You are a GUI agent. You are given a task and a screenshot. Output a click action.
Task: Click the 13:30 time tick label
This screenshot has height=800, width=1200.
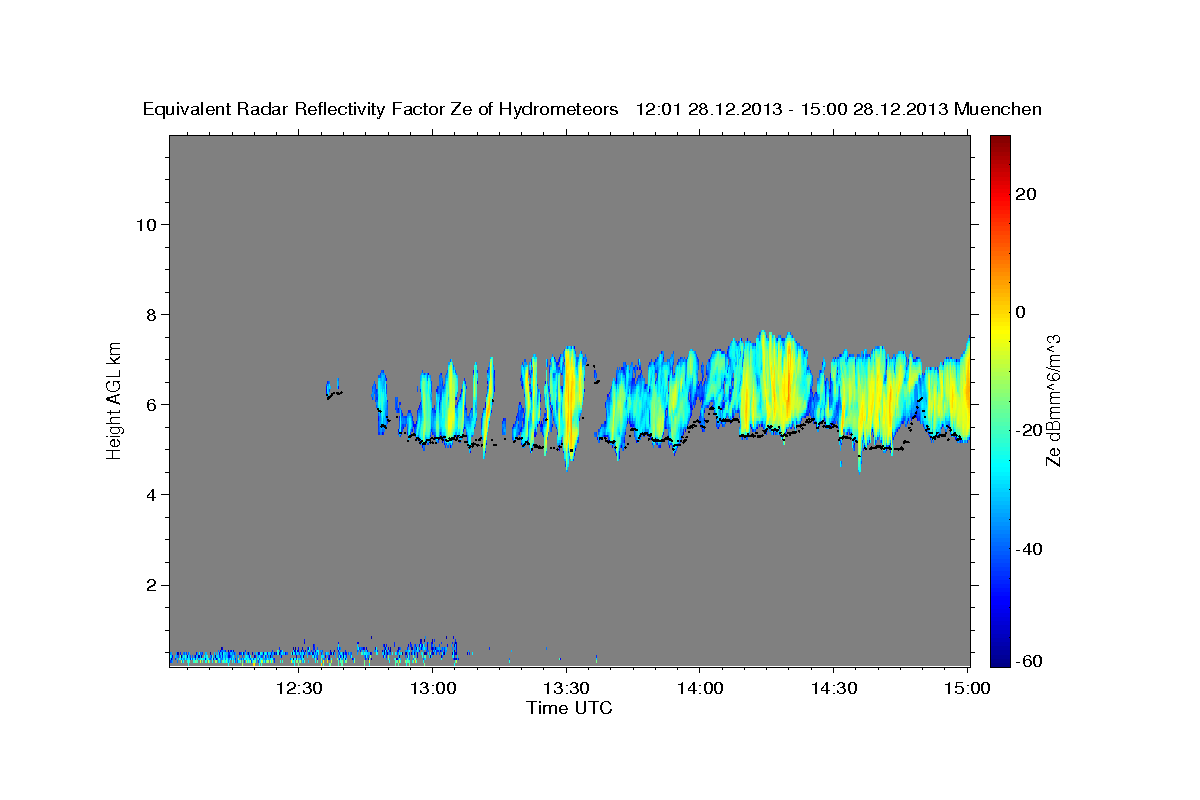pyautogui.click(x=566, y=688)
